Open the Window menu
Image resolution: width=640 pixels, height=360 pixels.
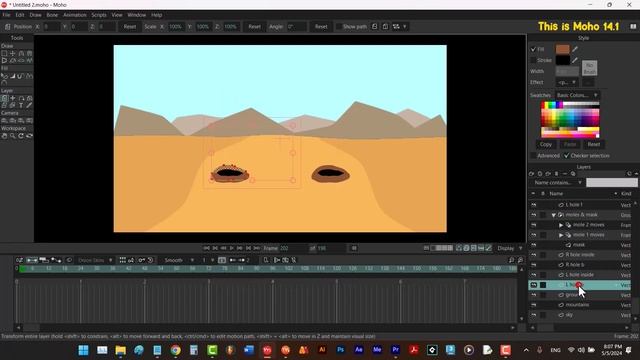coord(136,15)
